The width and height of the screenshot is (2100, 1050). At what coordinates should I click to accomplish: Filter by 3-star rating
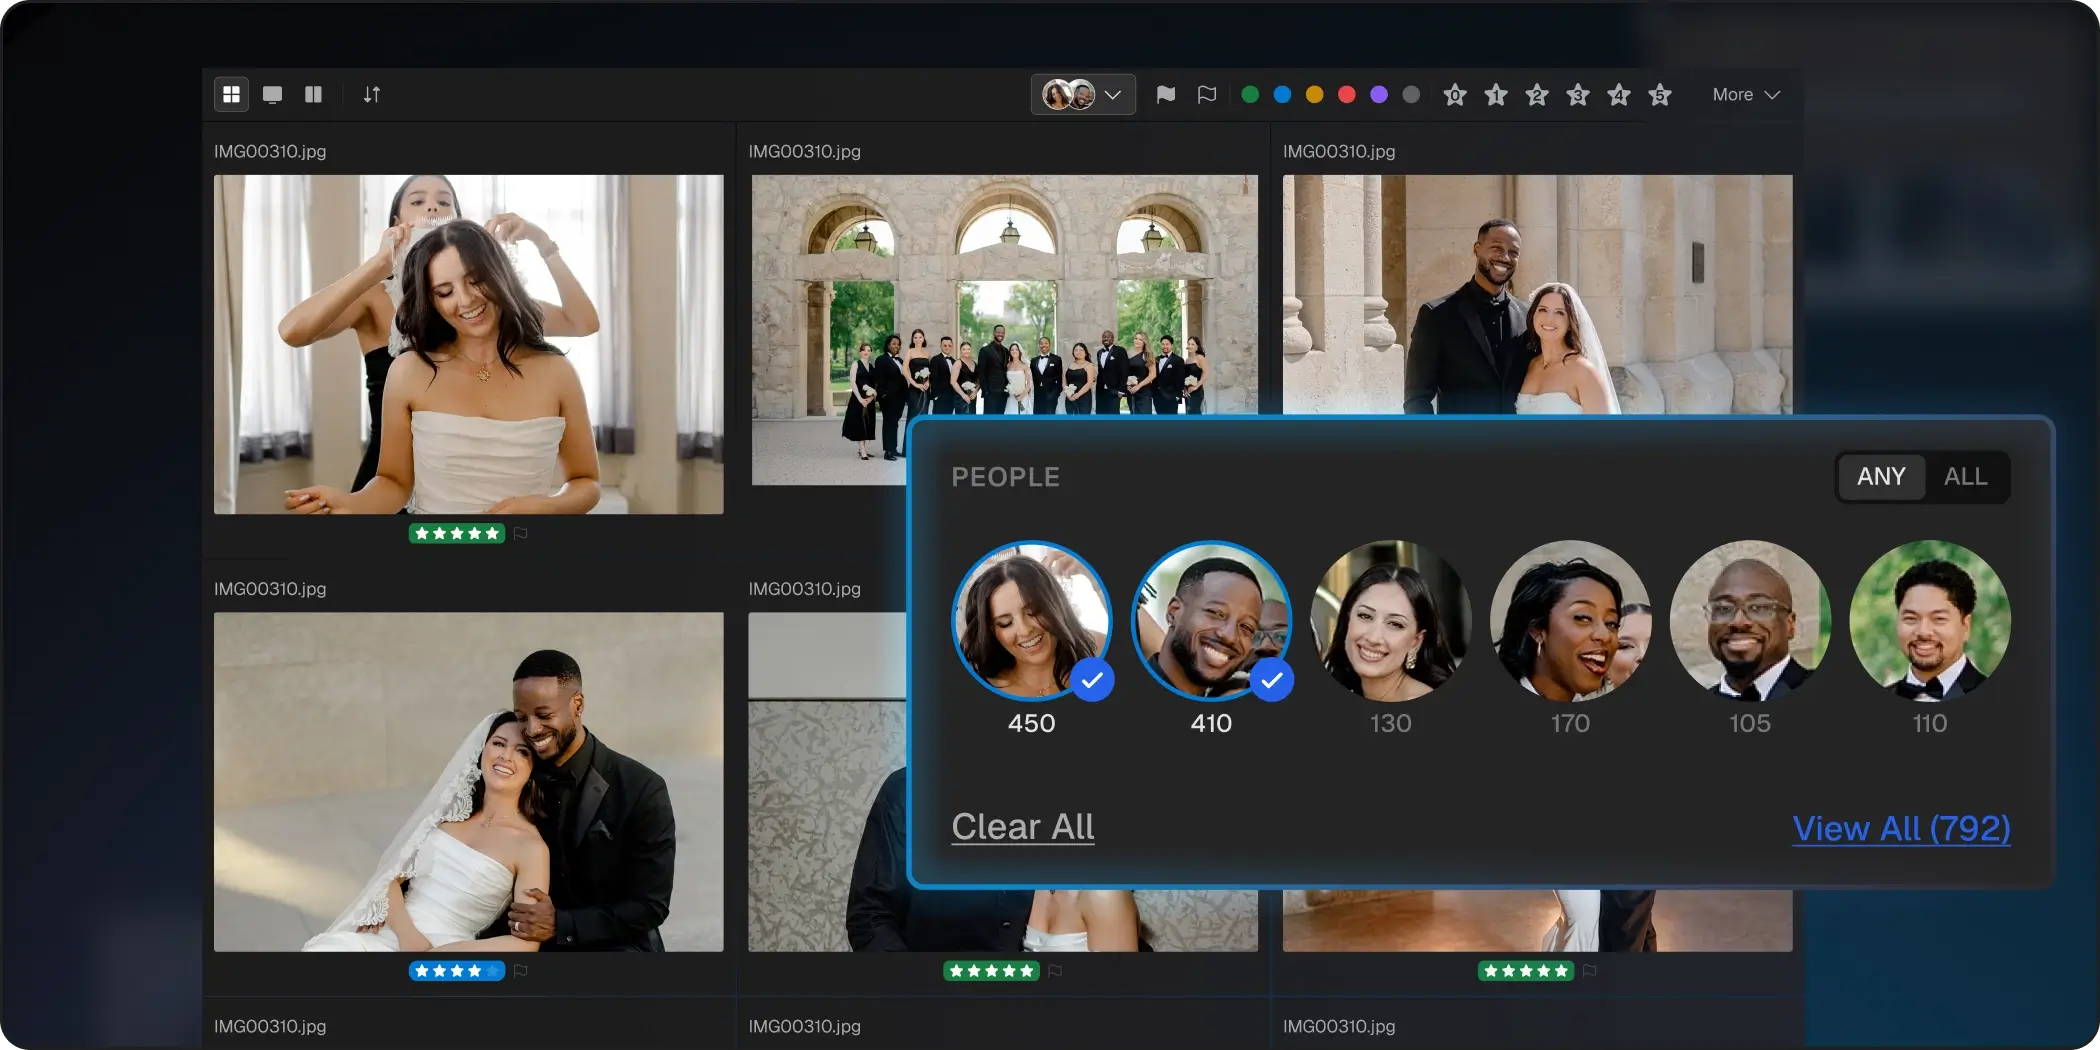[x=1578, y=95]
